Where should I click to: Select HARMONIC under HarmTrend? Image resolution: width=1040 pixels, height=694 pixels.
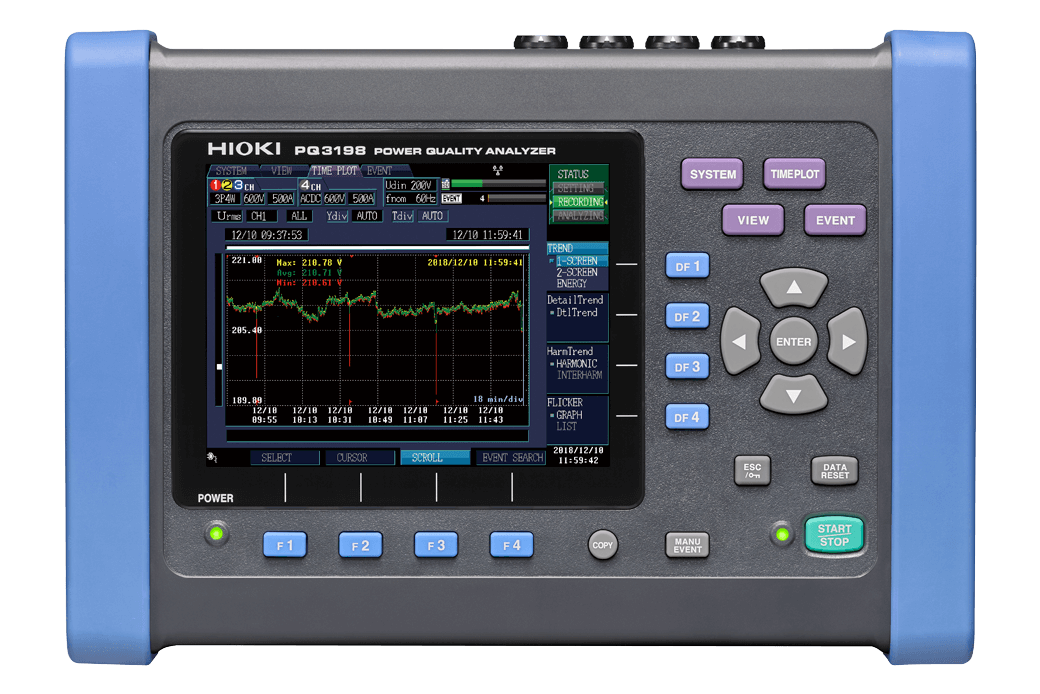576,364
